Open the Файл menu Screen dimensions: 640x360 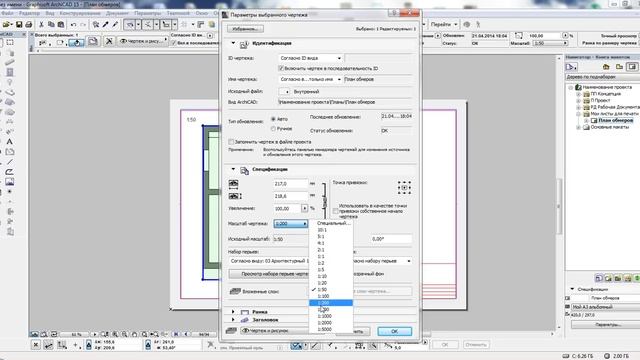(x=7, y=13)
